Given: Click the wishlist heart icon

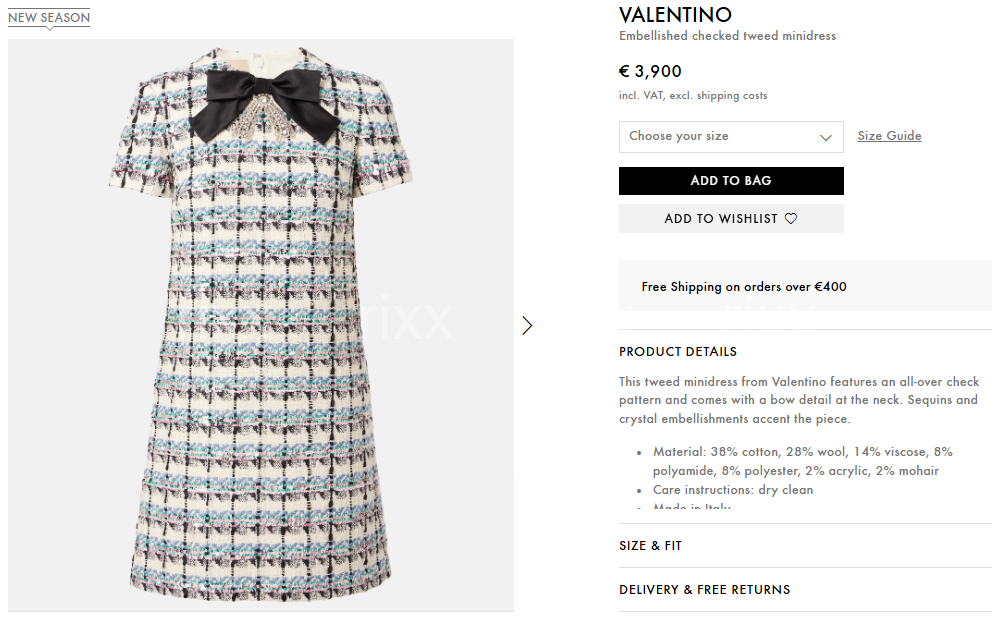Looking at the screenshot, I should coord(791,218).
